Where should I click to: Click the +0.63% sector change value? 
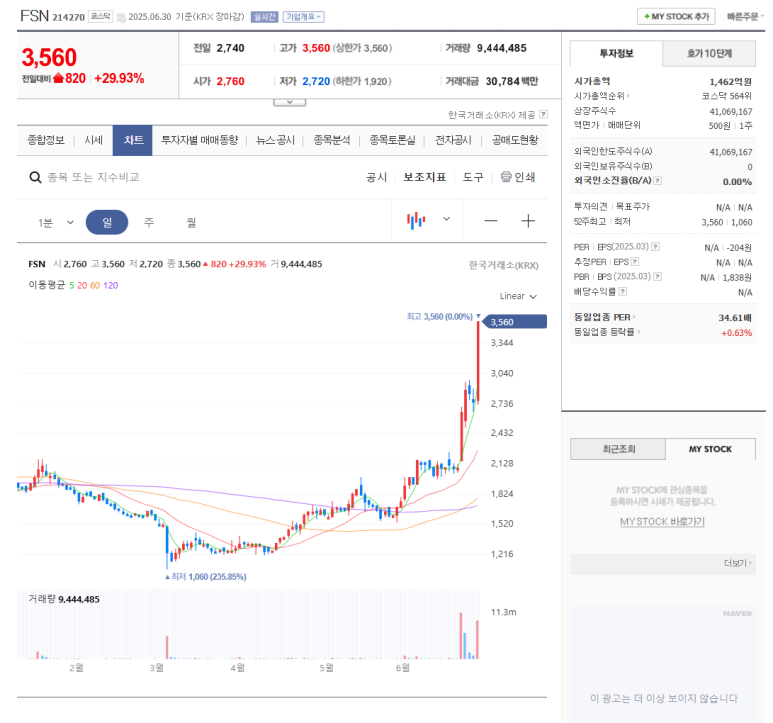click(x=737, y=333)
